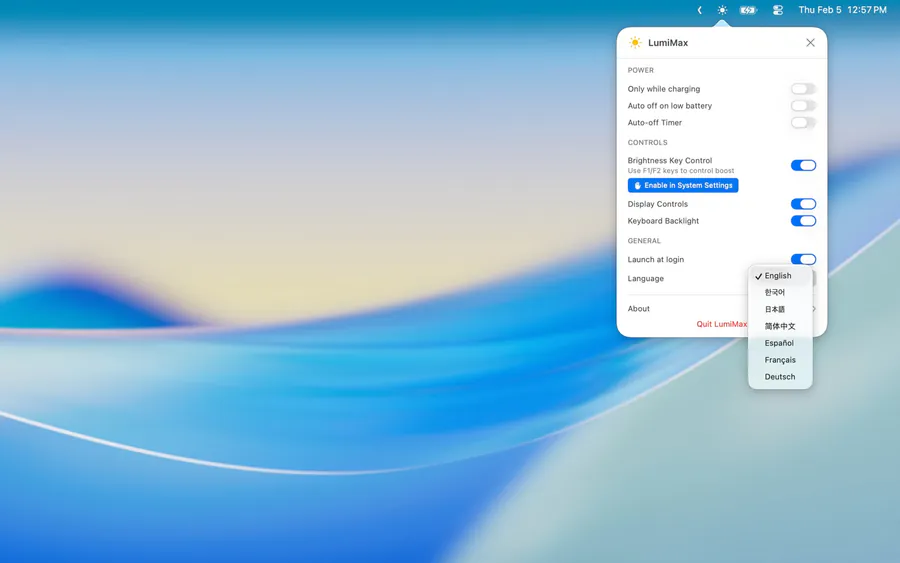Pick Español in the language menu

[781, 343]
